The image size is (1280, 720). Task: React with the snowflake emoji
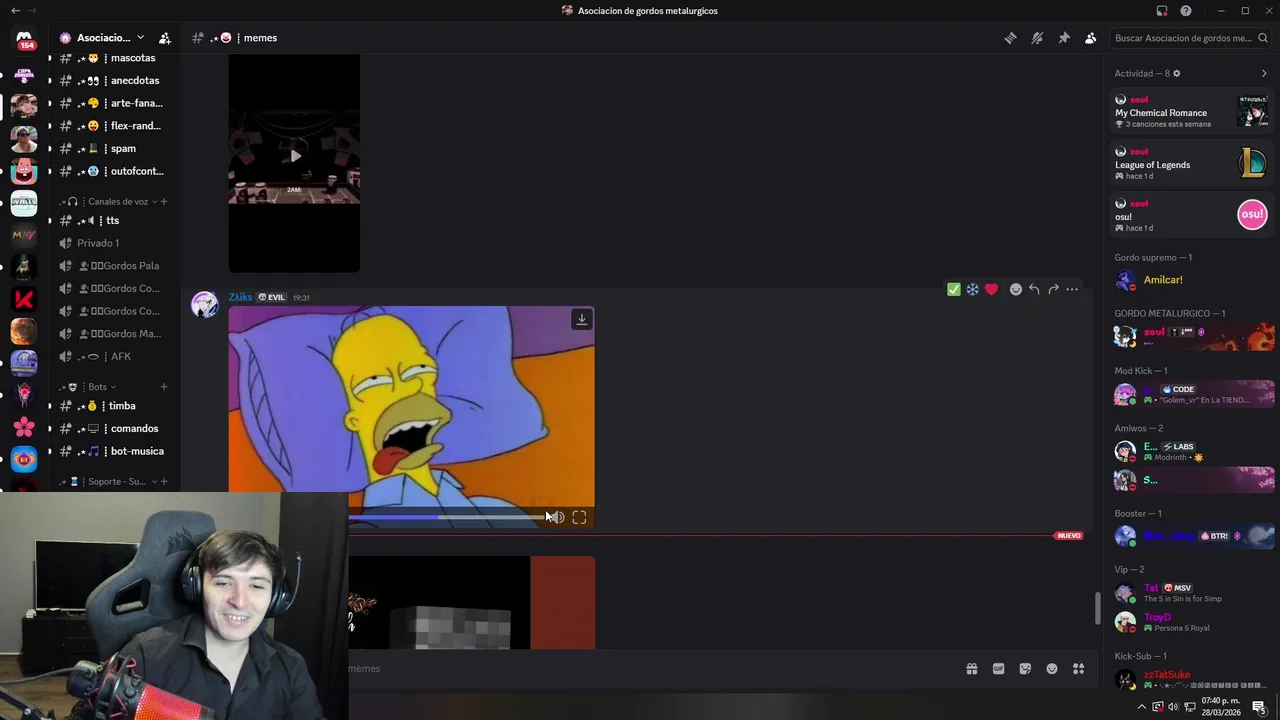point(972,289)
